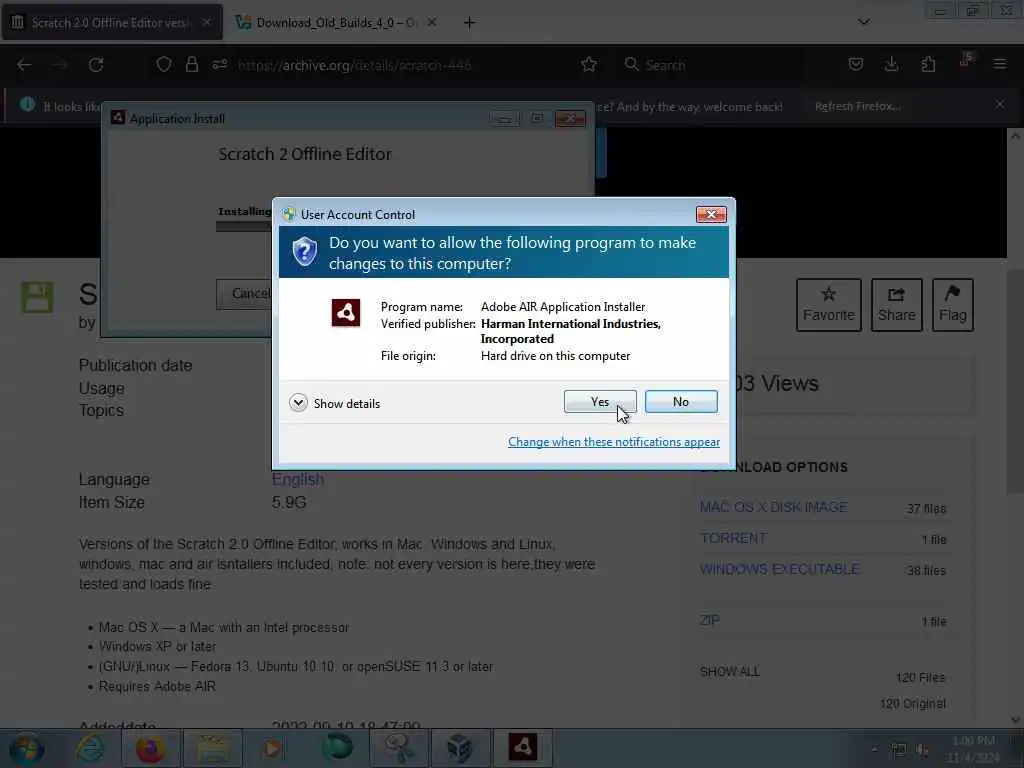Bookmark this page with the star
This screenshot has height=768, width=1024.
[x=588, y=64]
